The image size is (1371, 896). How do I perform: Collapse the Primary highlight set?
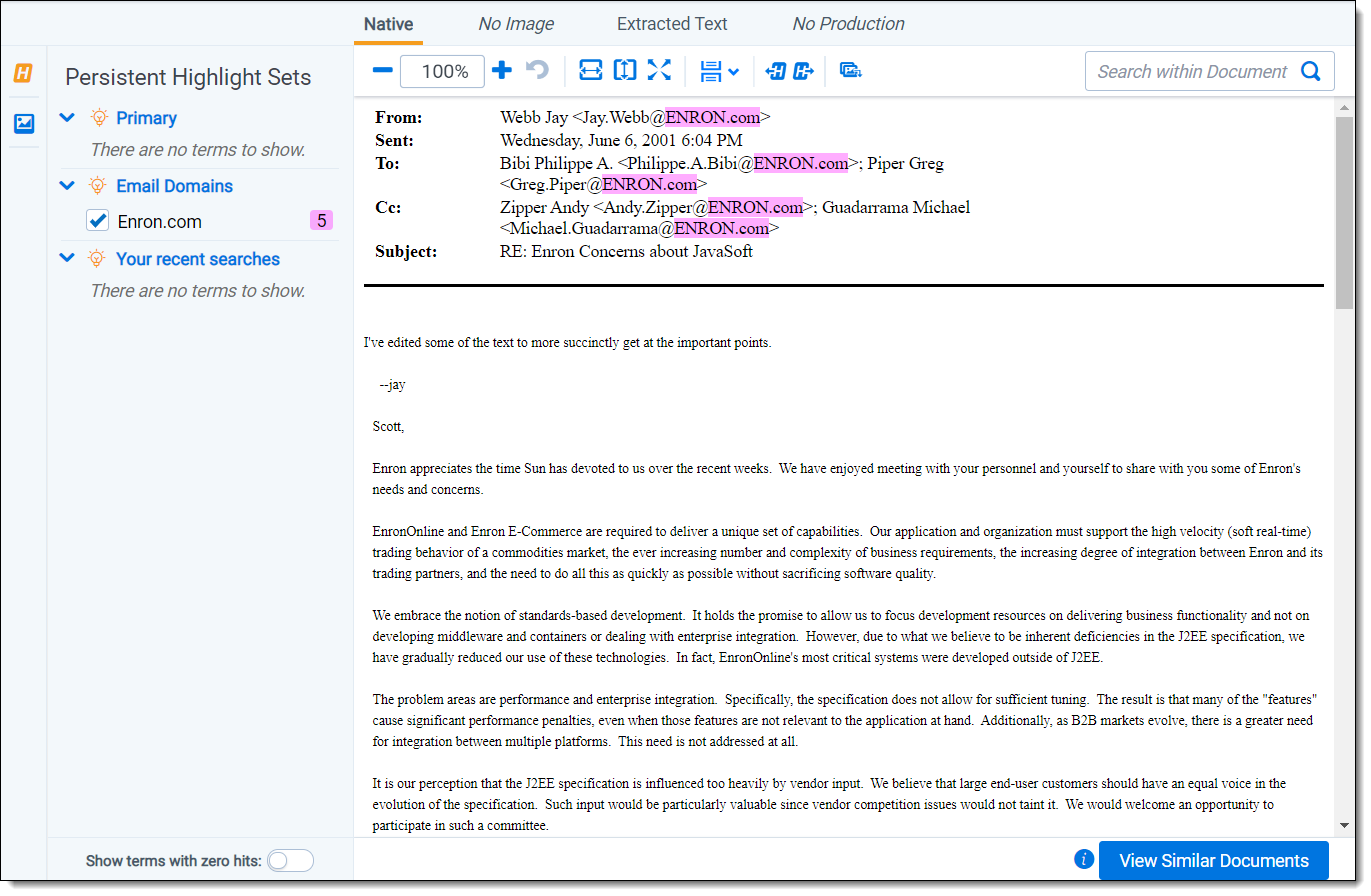pos(67,118)
